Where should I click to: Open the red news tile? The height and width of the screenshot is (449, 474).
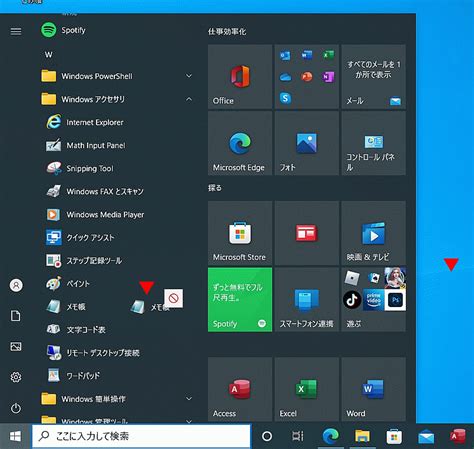coord(307,233)
